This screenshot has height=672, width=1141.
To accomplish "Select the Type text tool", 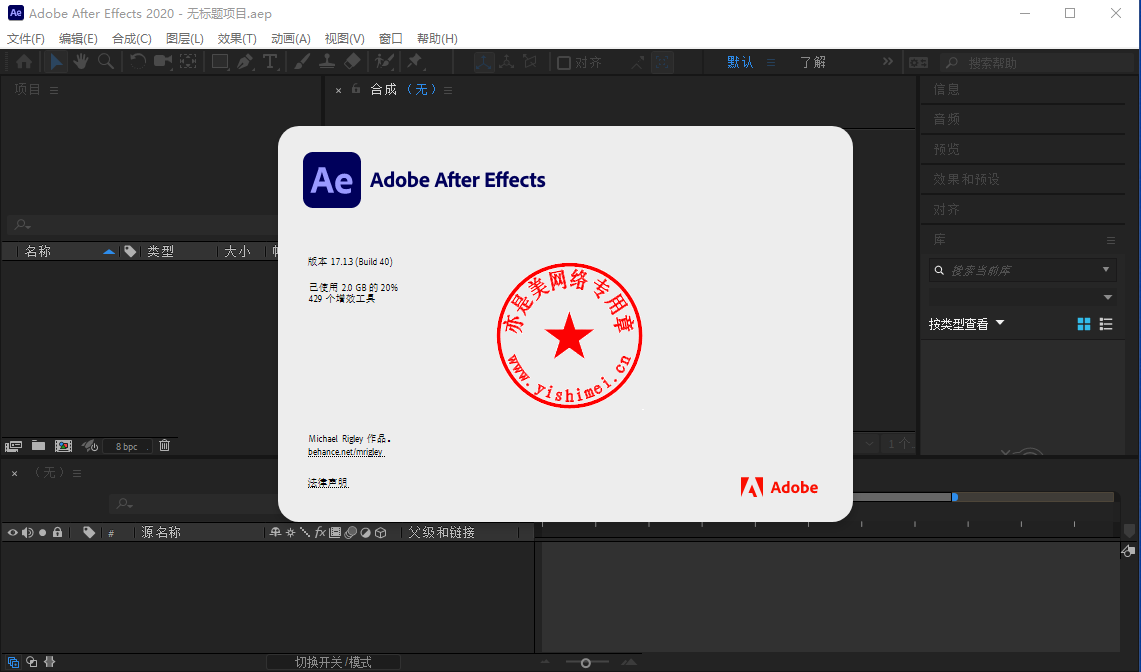I will tap(270, 62).
